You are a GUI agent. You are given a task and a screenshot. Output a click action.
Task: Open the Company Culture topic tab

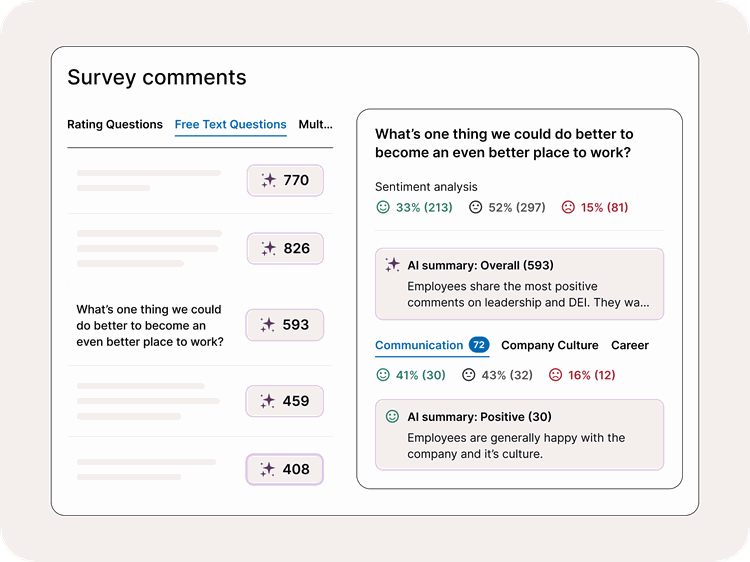pos(549,345)
